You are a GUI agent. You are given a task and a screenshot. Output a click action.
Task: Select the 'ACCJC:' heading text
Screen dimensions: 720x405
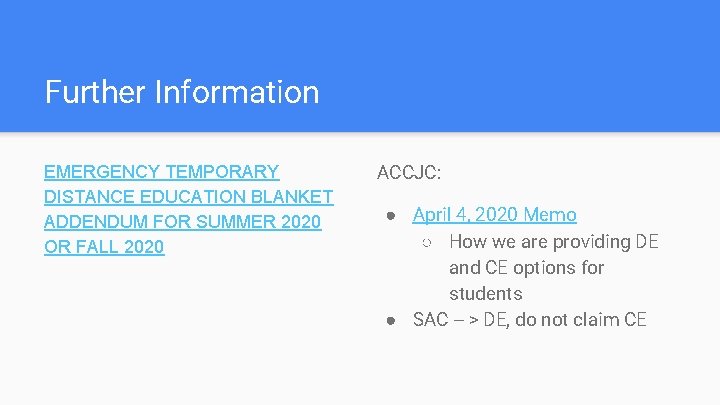tap(409, 173)
